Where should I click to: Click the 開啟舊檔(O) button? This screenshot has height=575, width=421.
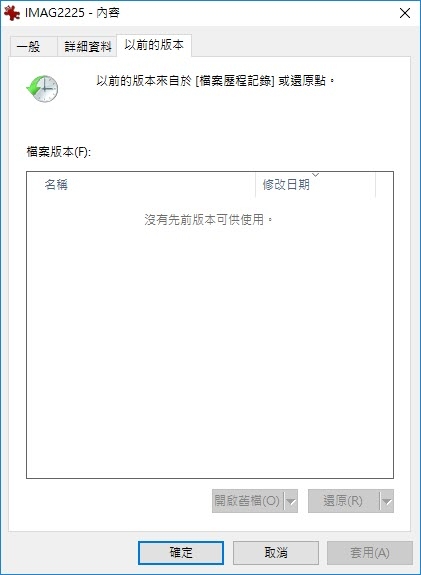point(248,501)
